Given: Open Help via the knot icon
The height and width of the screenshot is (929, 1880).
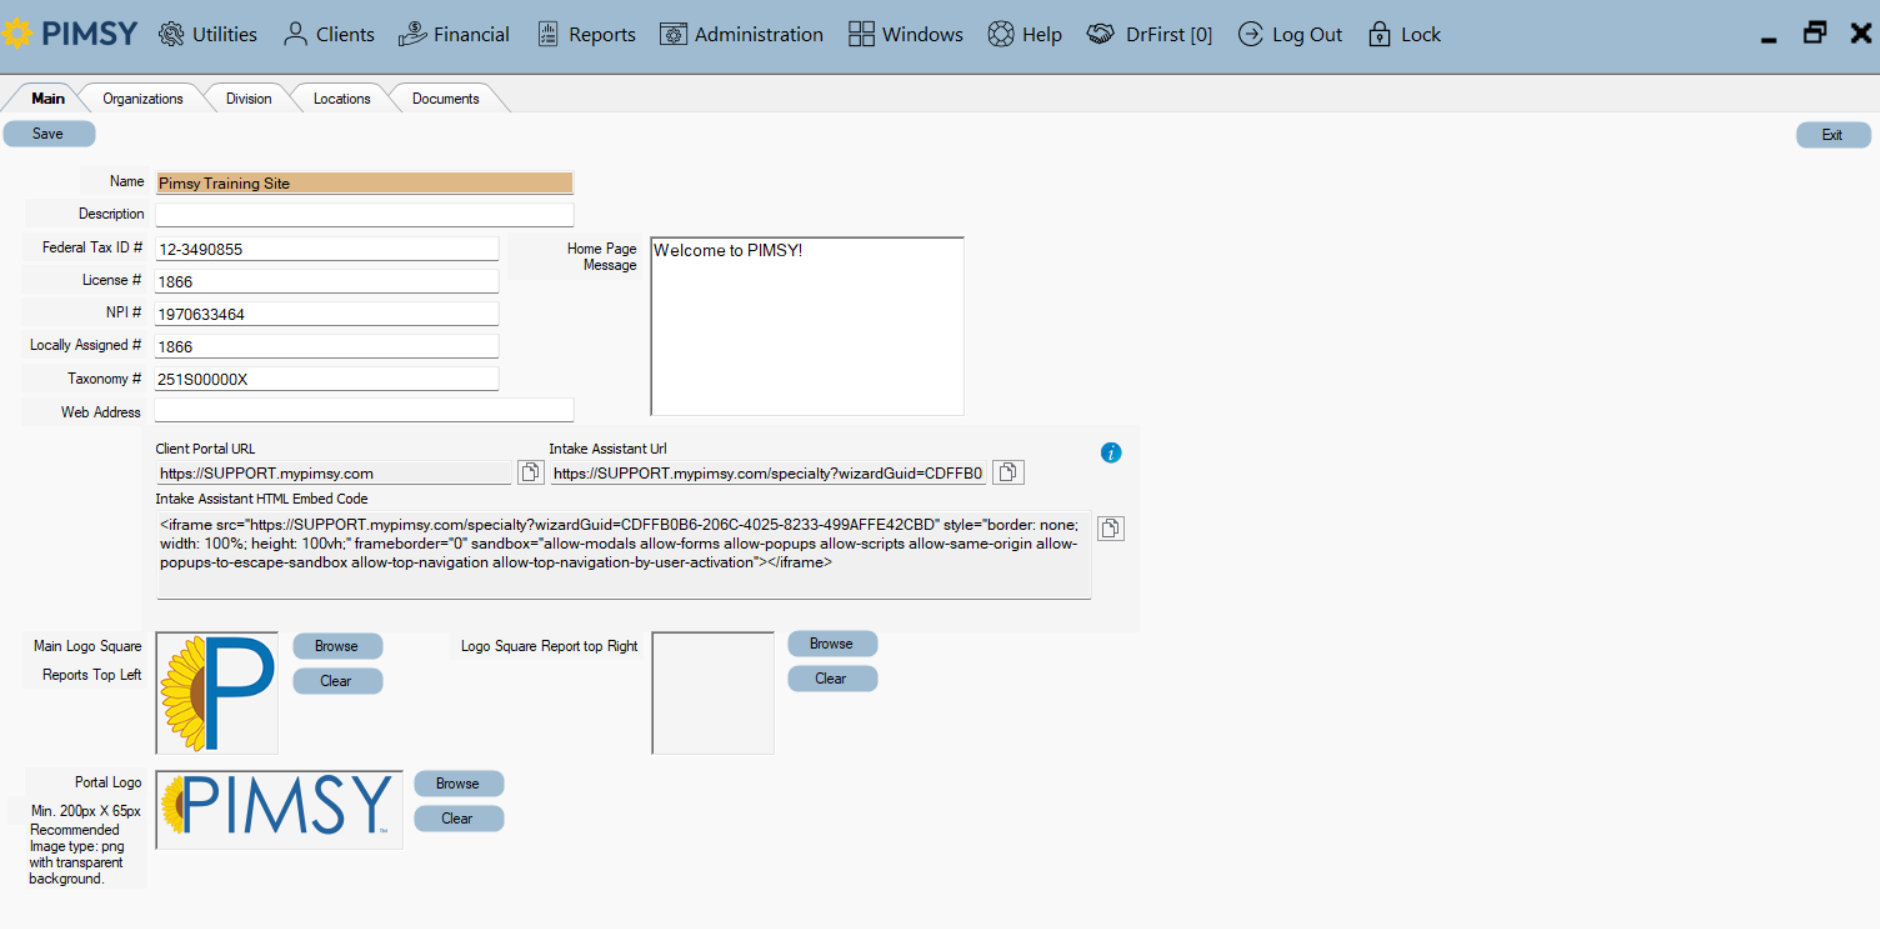Looking at the screenshot, I should [999, 33].
